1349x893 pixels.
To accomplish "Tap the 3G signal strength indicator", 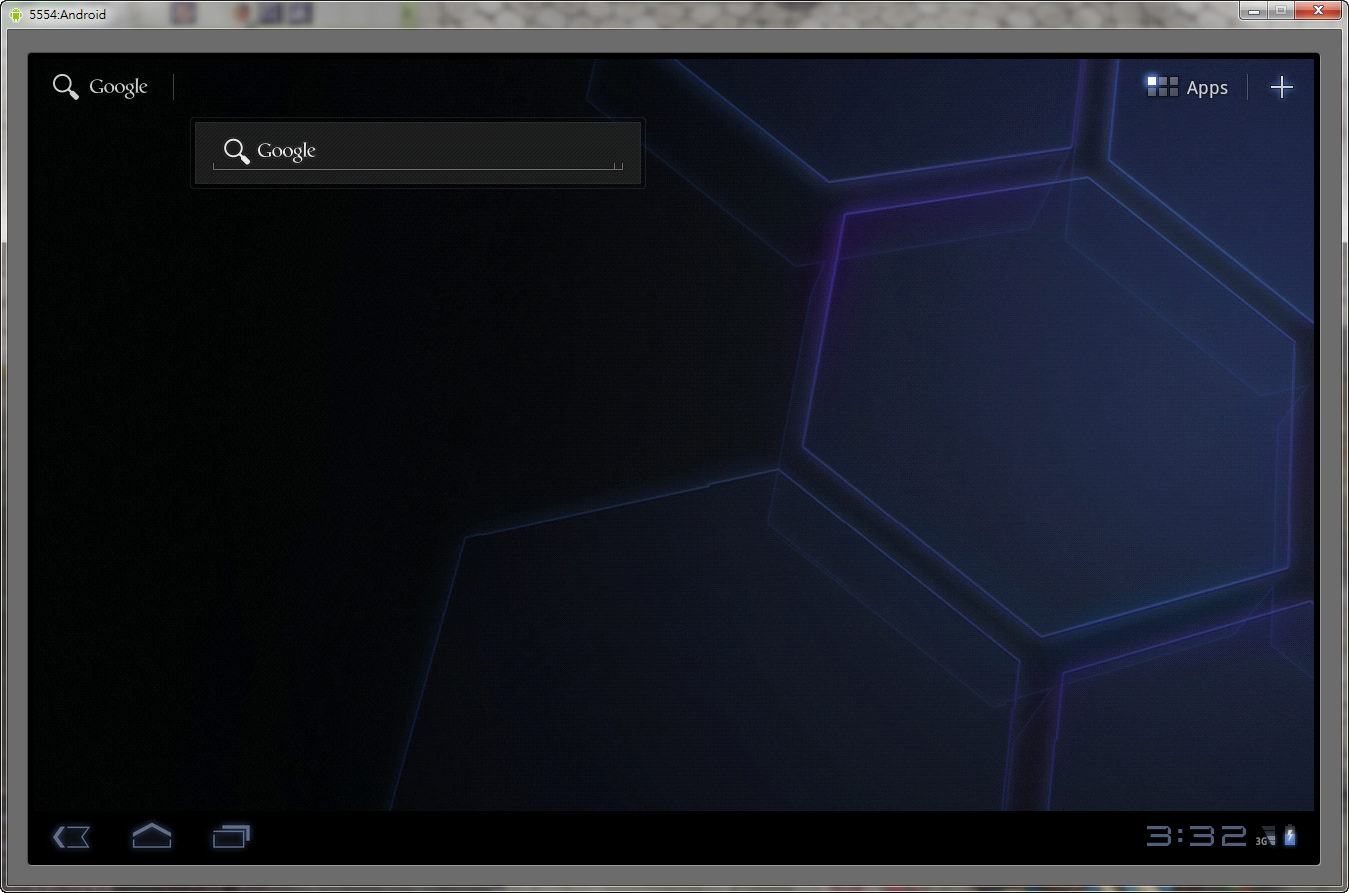I will click(1266, 836).
